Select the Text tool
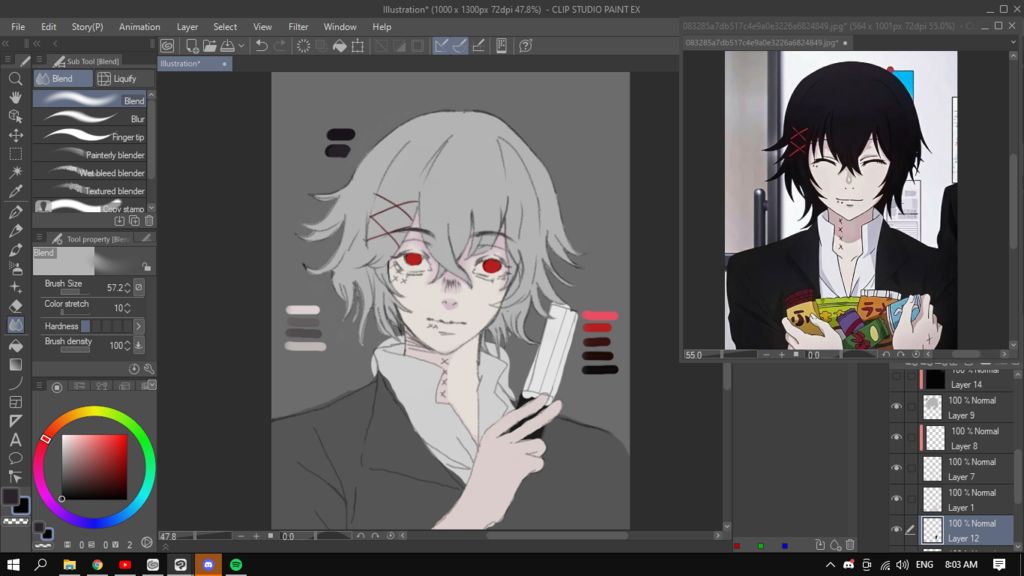The height and width of the screenshot is (576, 1024). pyautogui.click(x=16, y=440)
